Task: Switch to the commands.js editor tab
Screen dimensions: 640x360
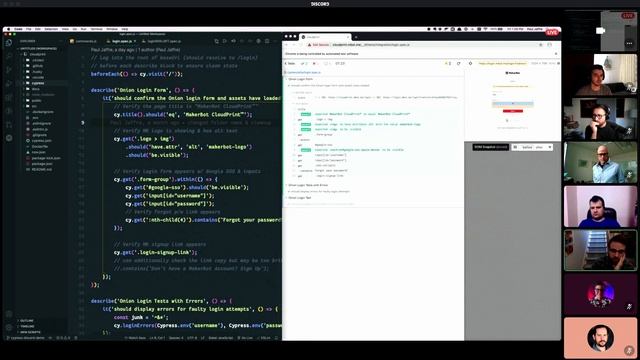Action: (85, 41)
